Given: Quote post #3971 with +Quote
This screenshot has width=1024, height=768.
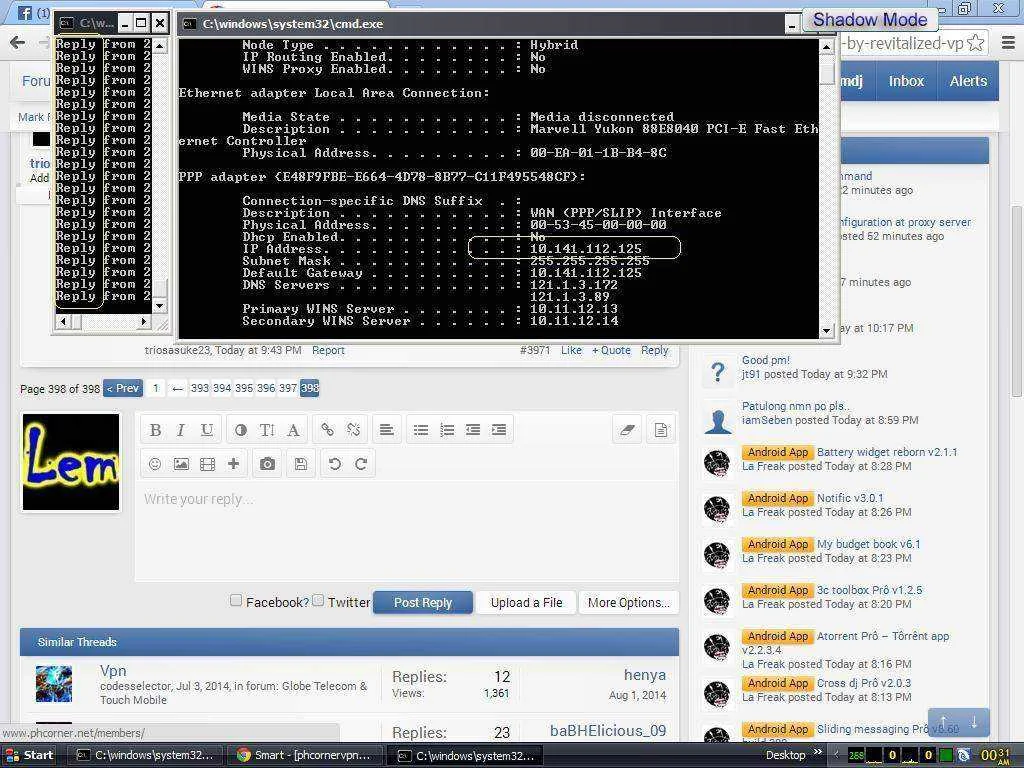Looking at the screenshot, I should (611, 351).
